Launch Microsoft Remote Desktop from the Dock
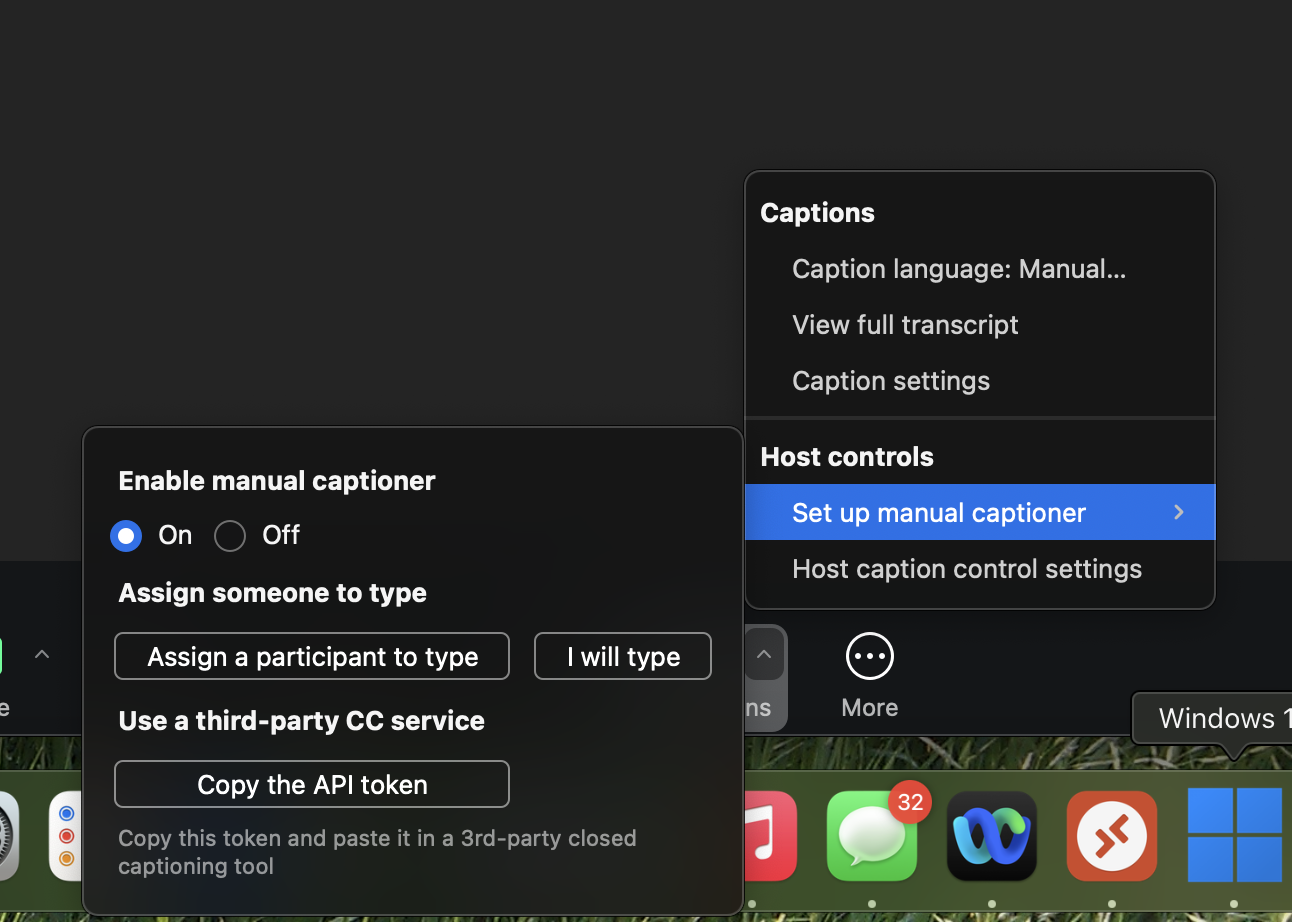 tap(1111, 836)
